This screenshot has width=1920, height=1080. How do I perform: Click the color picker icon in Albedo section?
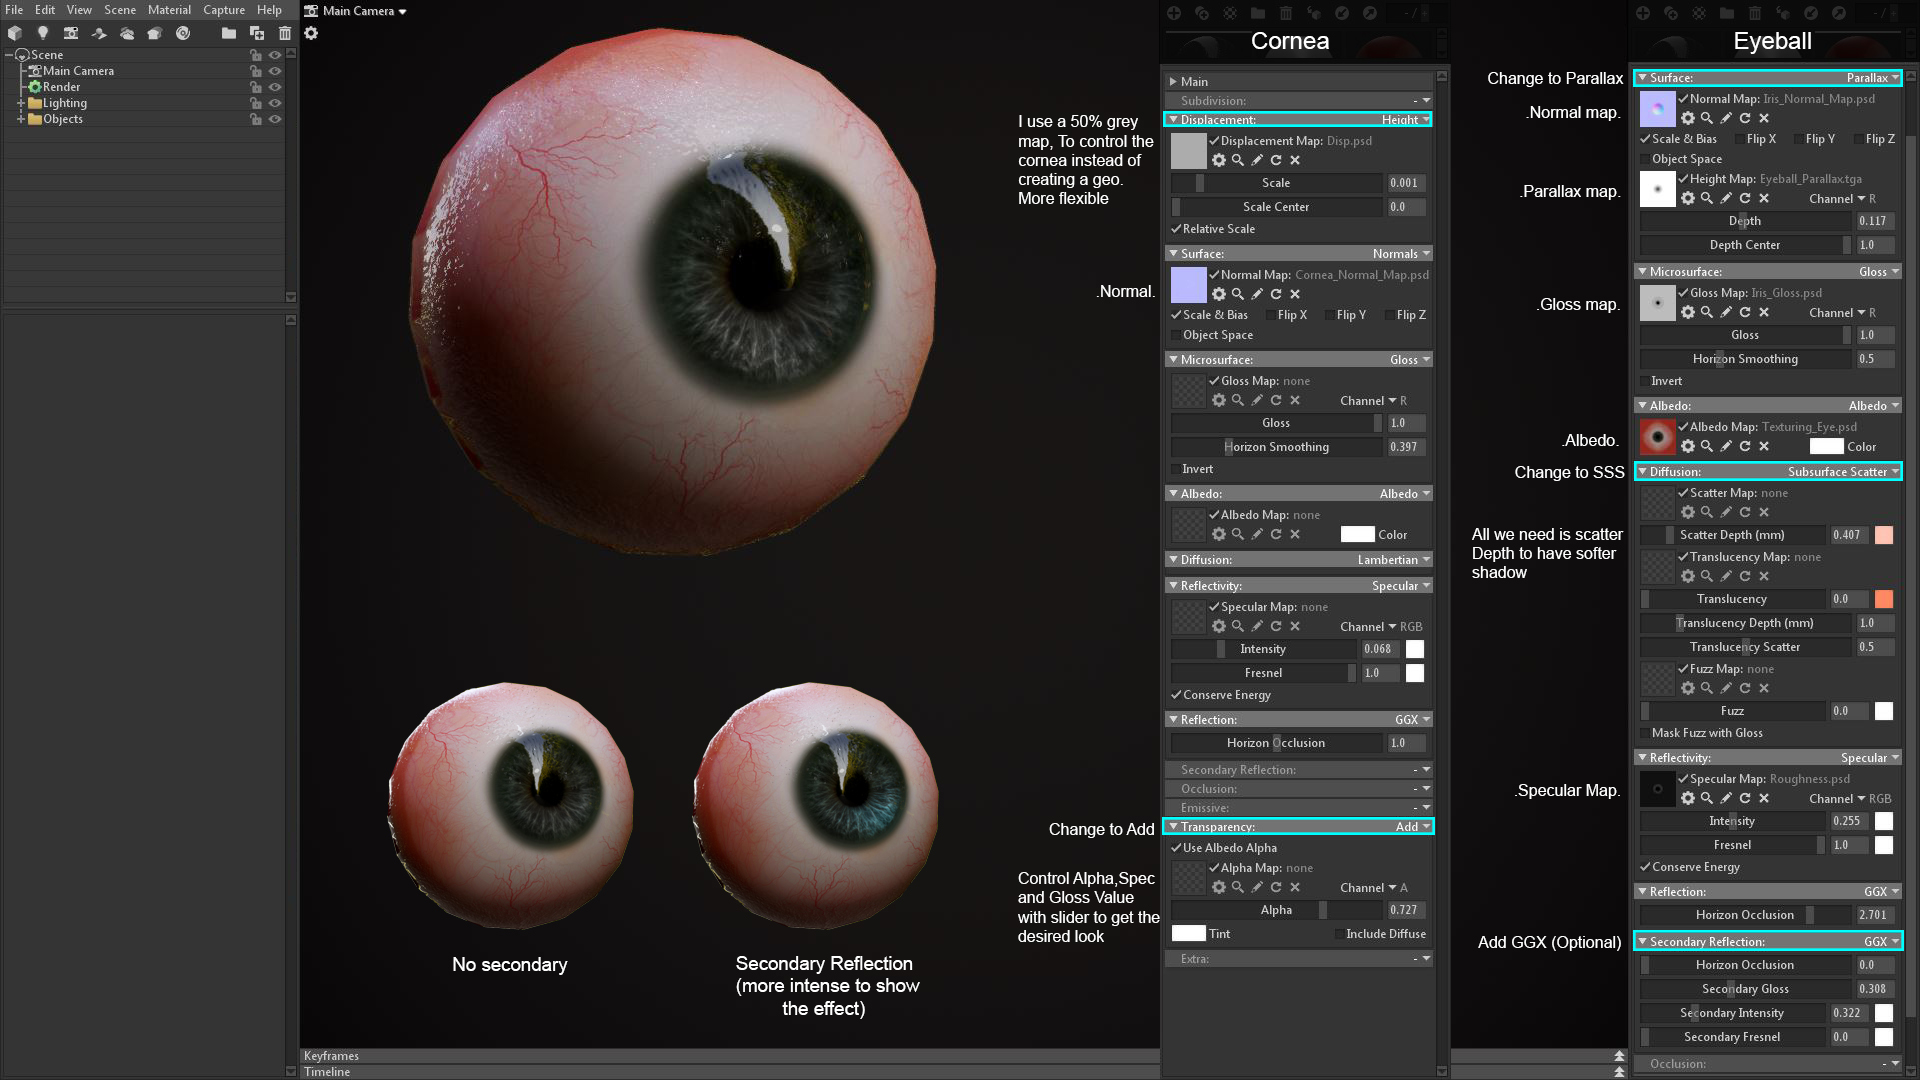click(1258, 534)
